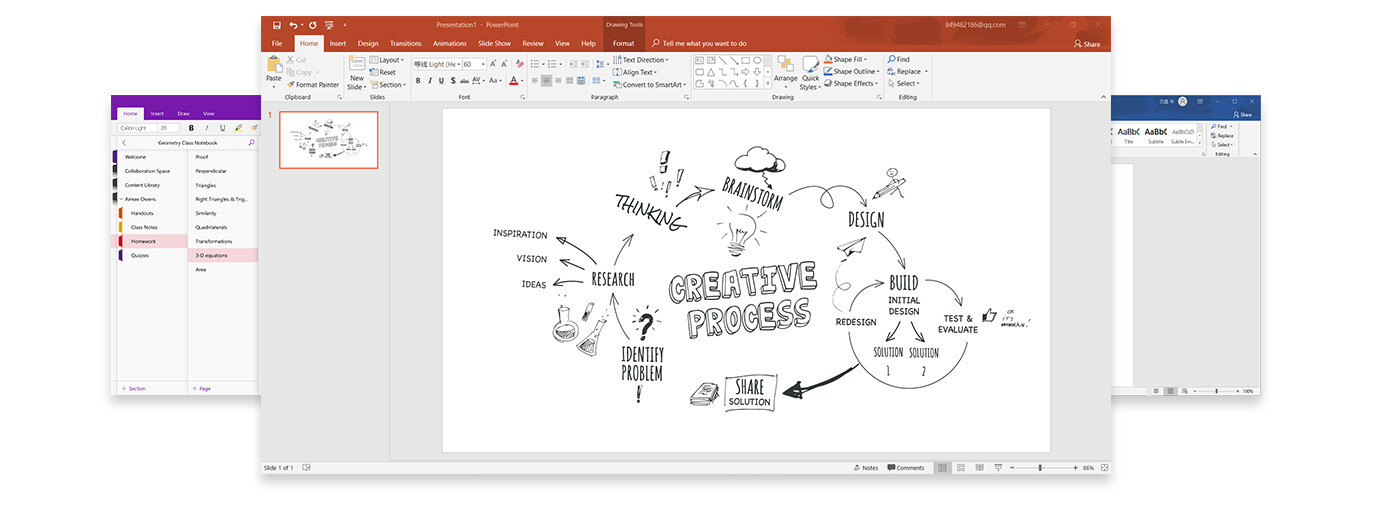Screen dimensions: 1400x507
Task: Toggle center text alignment
Action: [x=546, y=81]
